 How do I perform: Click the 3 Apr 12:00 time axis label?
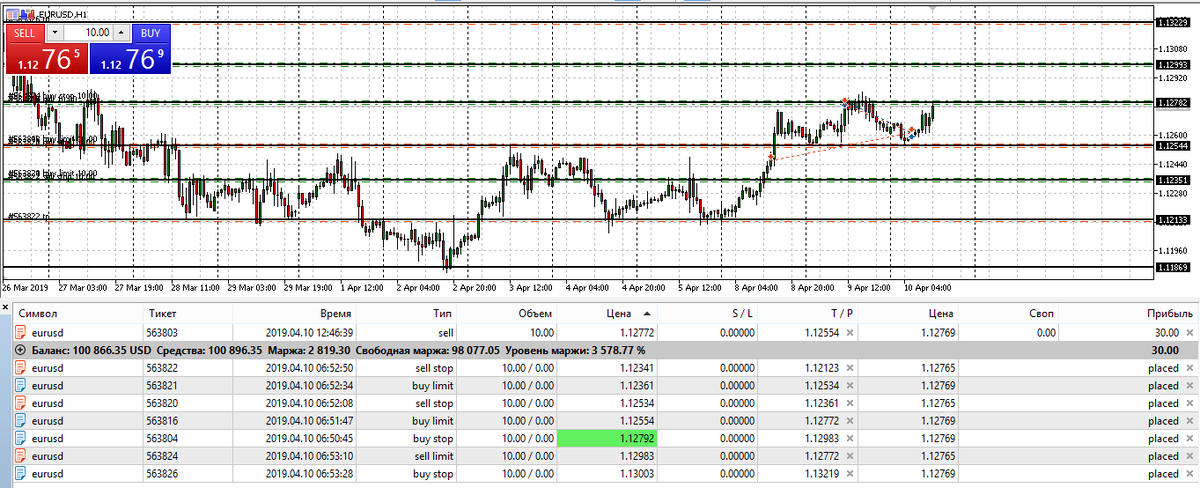pyautogui.click(x=531, y=286)
